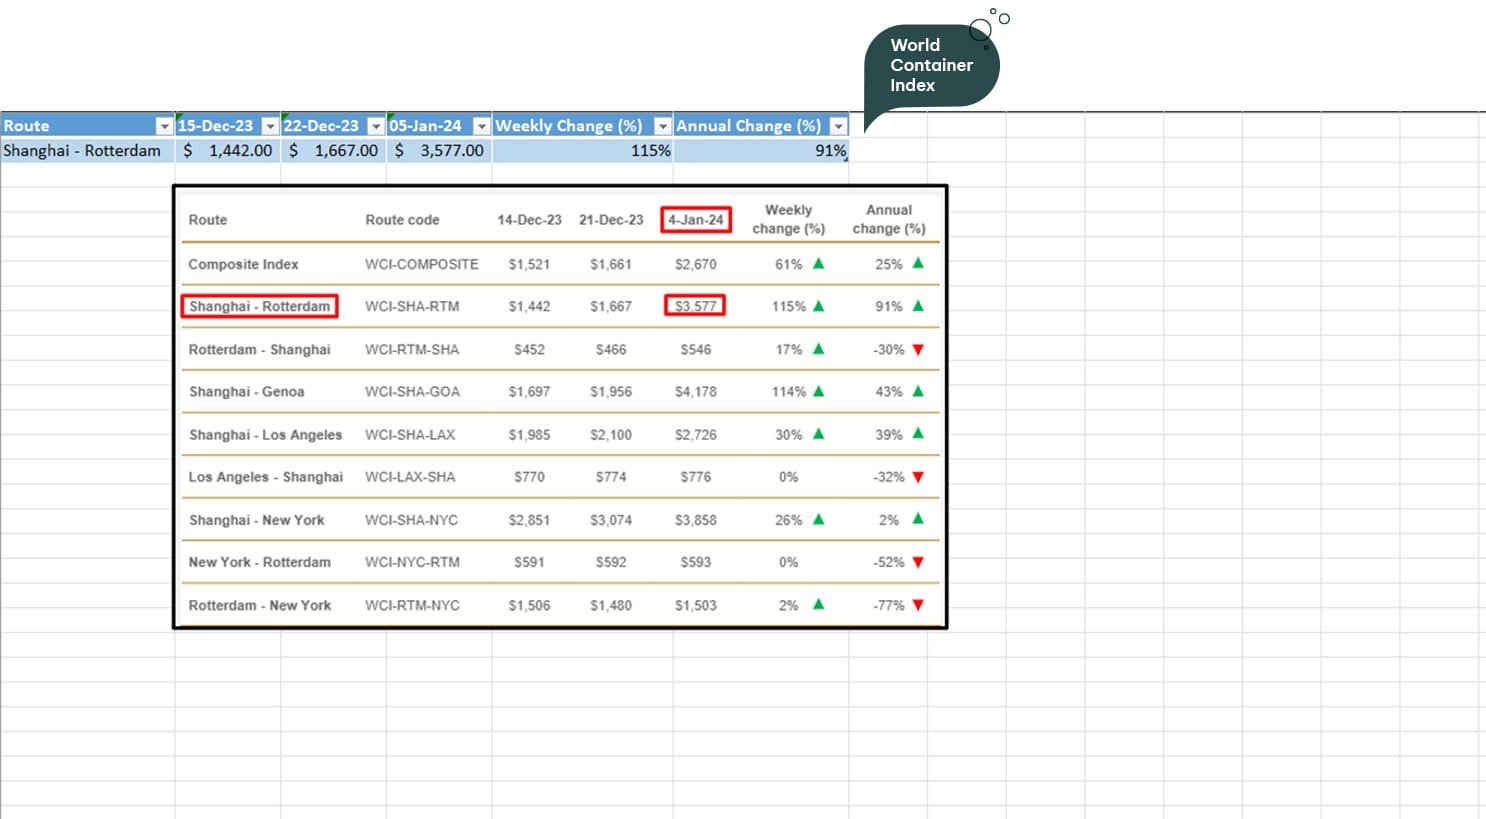Click the World Container Index speech bubble

930,66
